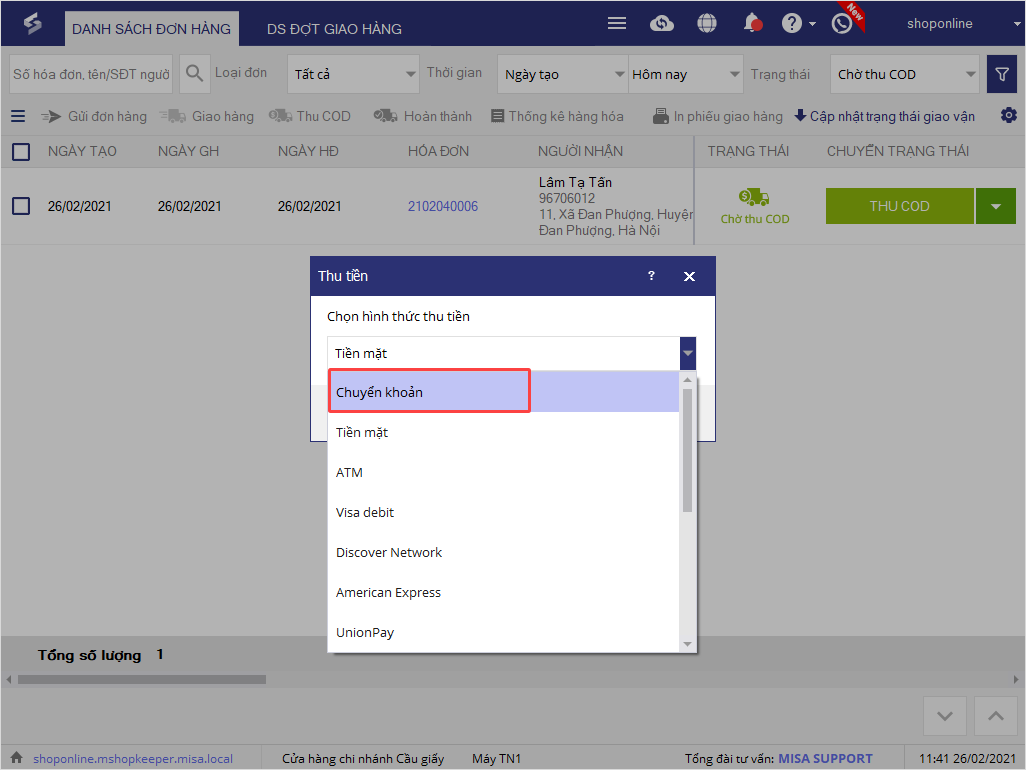Click the TRẠNG THÁI column header
The image size is (1026, 770).
click(748, 151)
